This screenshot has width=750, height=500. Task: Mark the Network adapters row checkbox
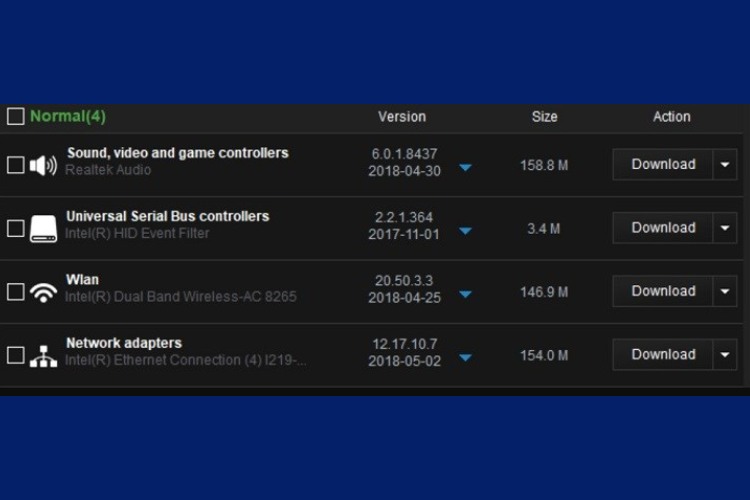coord(15,355)
